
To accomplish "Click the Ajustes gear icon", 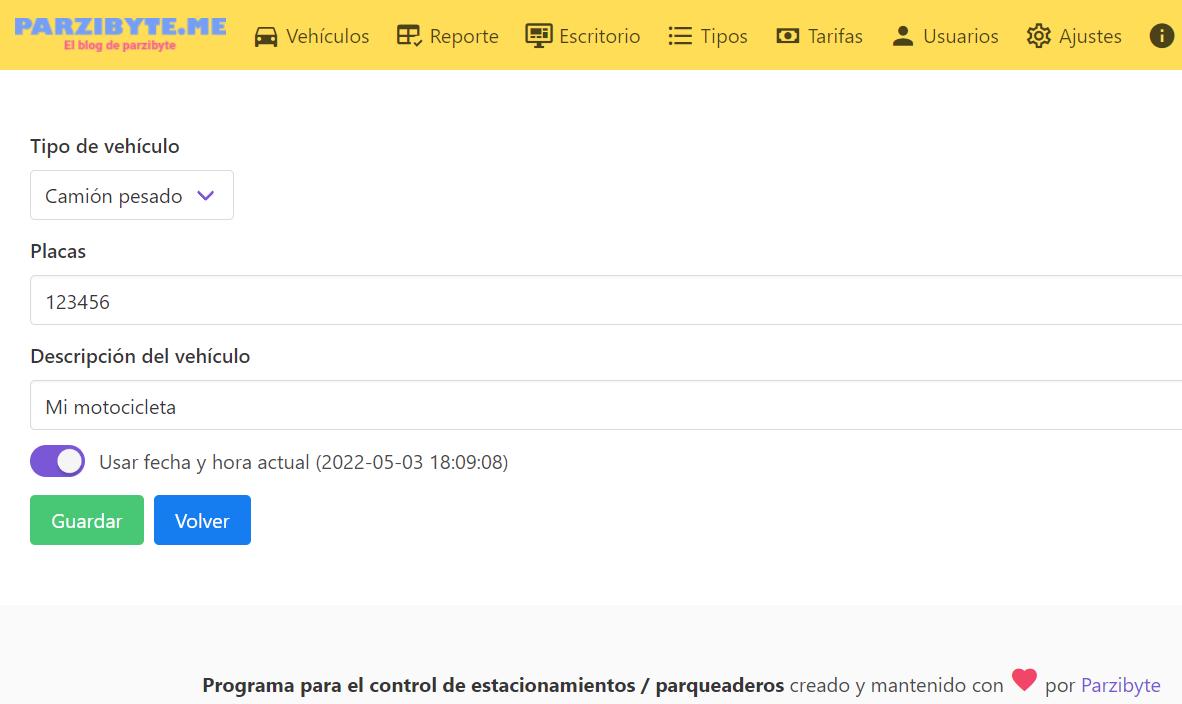I will (1039, 36).
